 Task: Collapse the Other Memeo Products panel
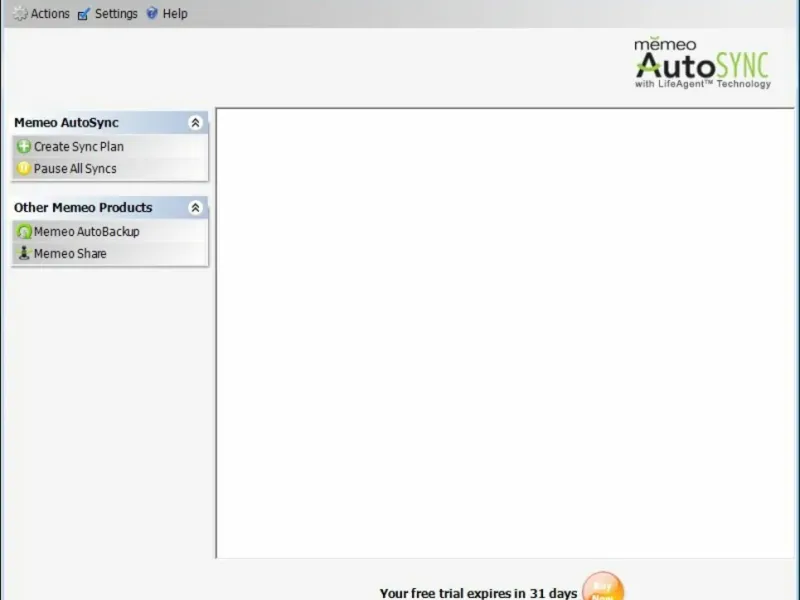click(x=195, y=208)
